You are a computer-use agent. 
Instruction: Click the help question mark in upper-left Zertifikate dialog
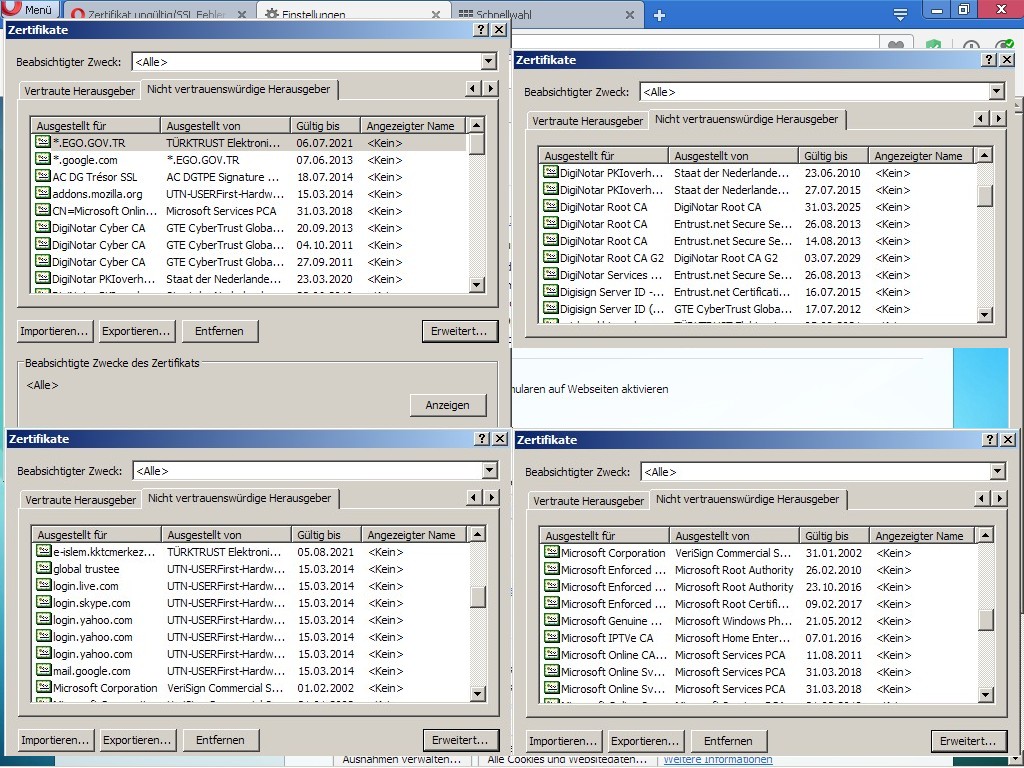coord(481,29)
